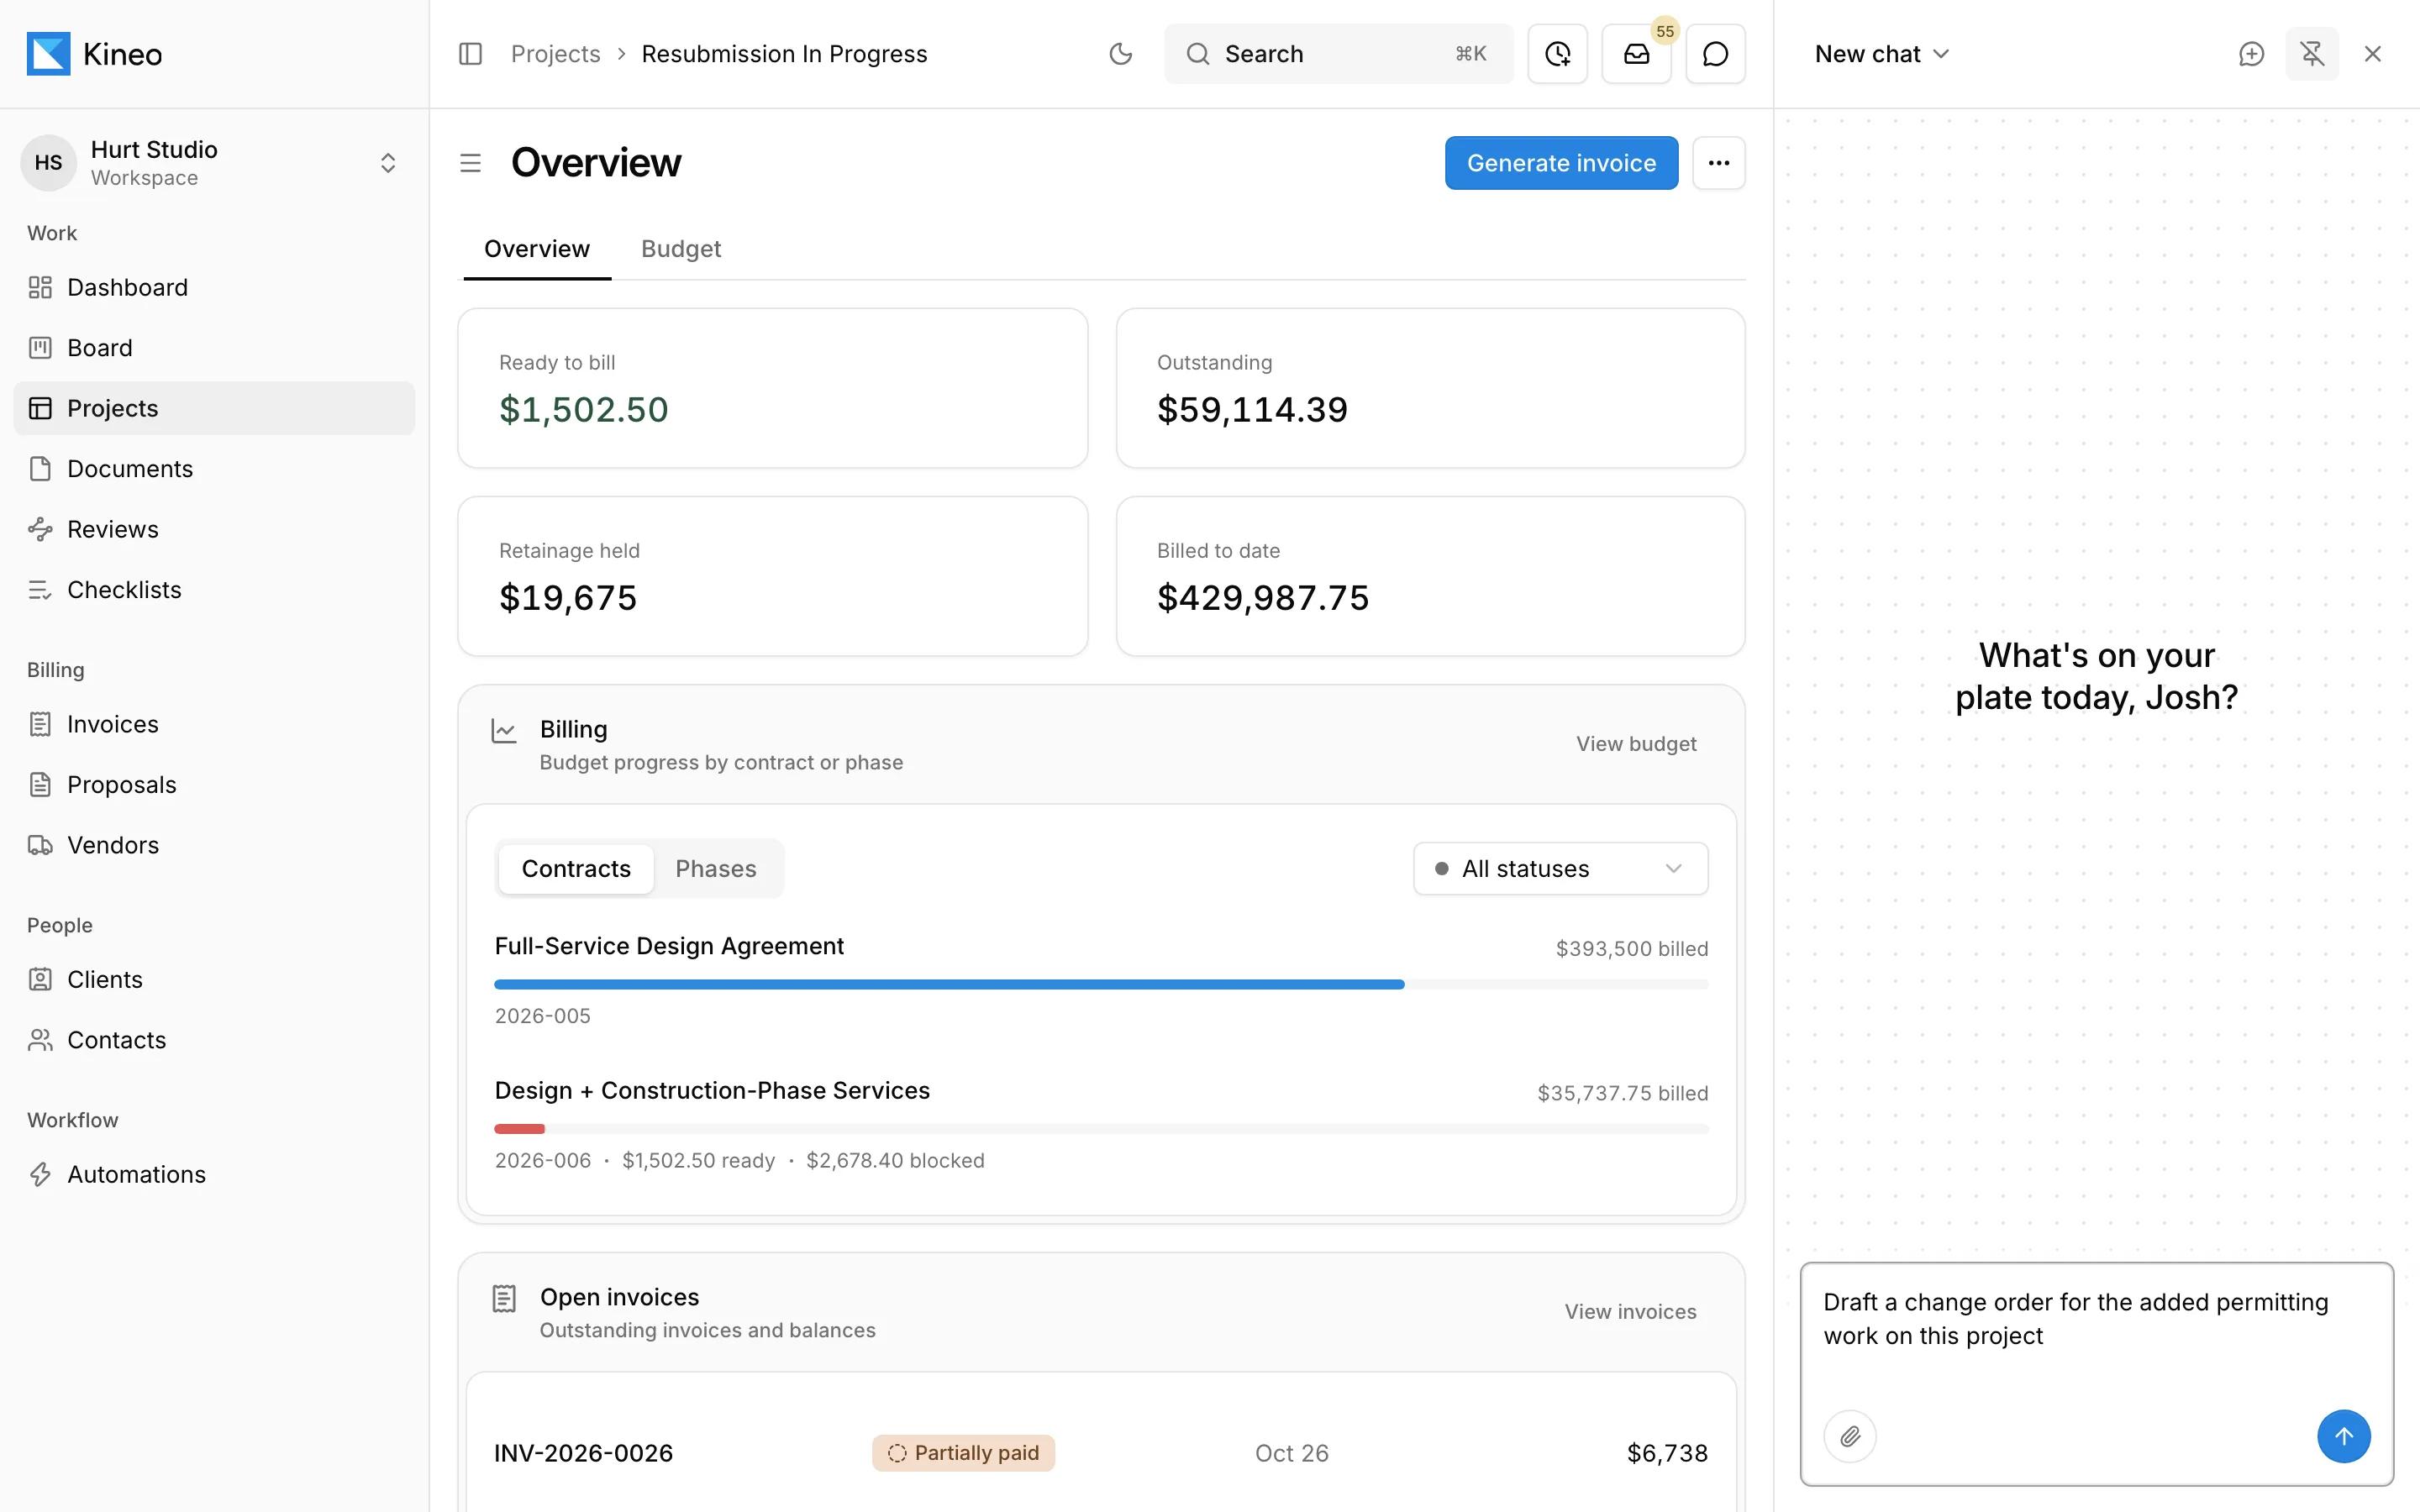This screenshot has width=2420, height=1512.
Task: Expand the New chat dropdown
Action: 1882,54
